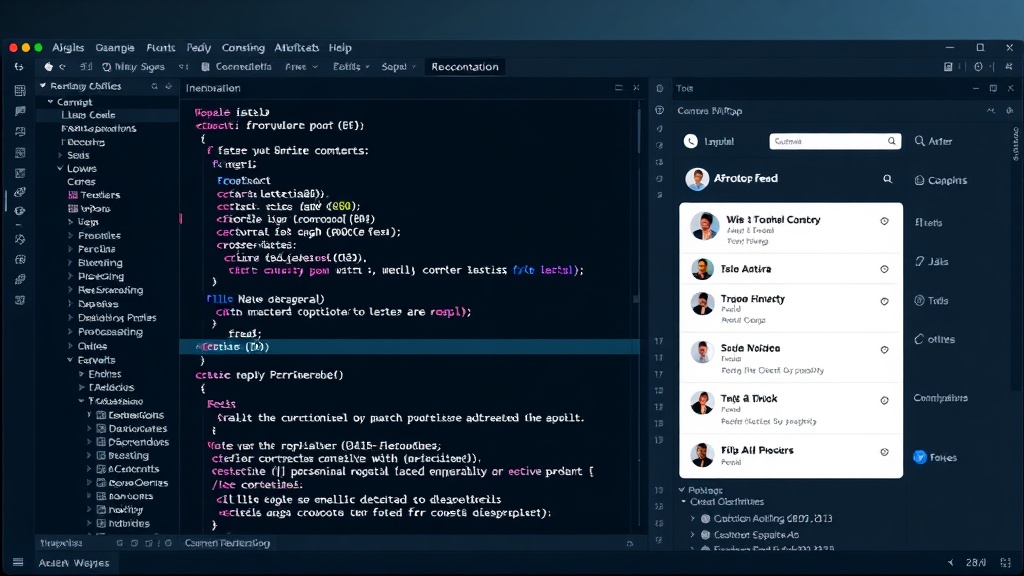
Task: Toggle the circle icon on Wis 1 Tophel Contry row
Action: [884, 221]
